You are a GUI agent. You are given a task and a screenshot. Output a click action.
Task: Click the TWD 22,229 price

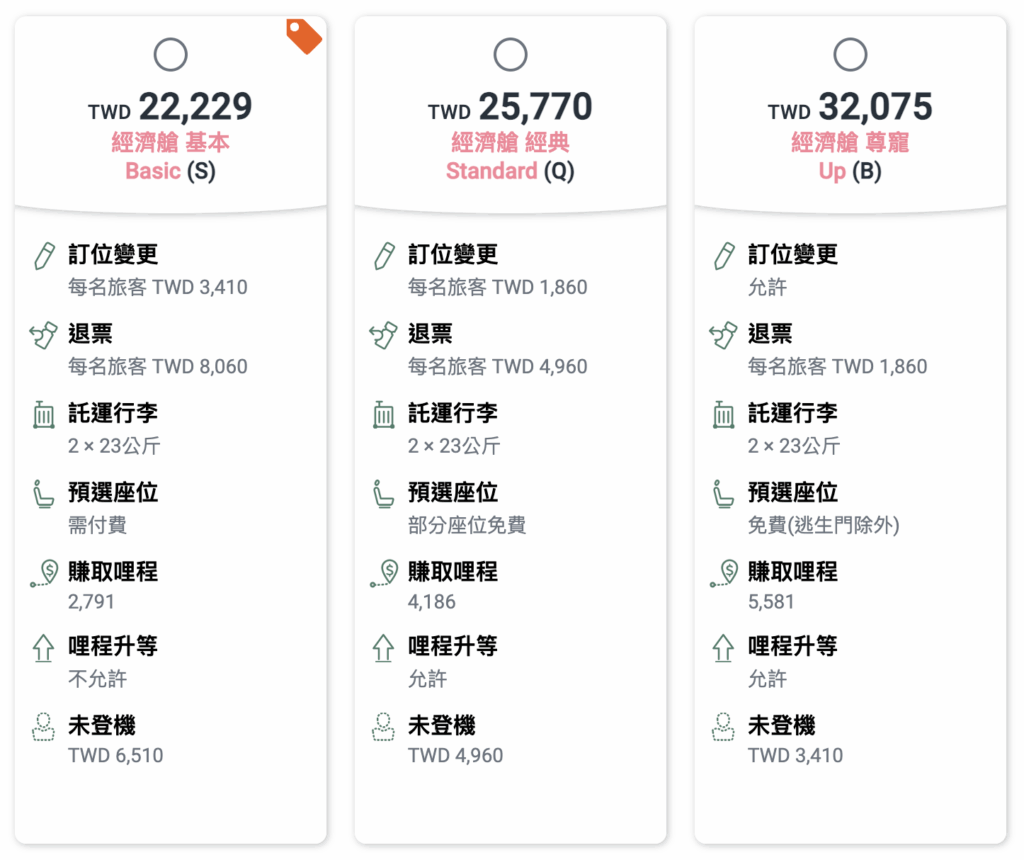point(170,107)
